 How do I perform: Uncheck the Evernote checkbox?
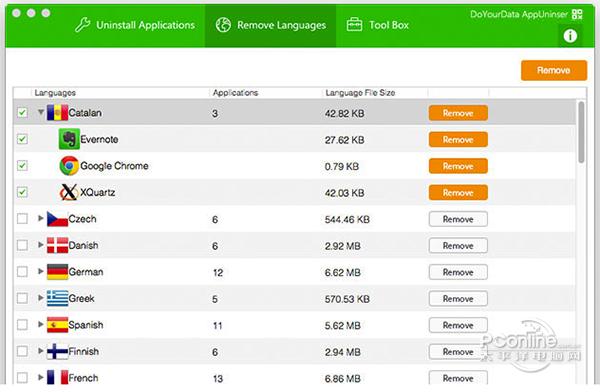pyautogui.click(x=23, y=139)
